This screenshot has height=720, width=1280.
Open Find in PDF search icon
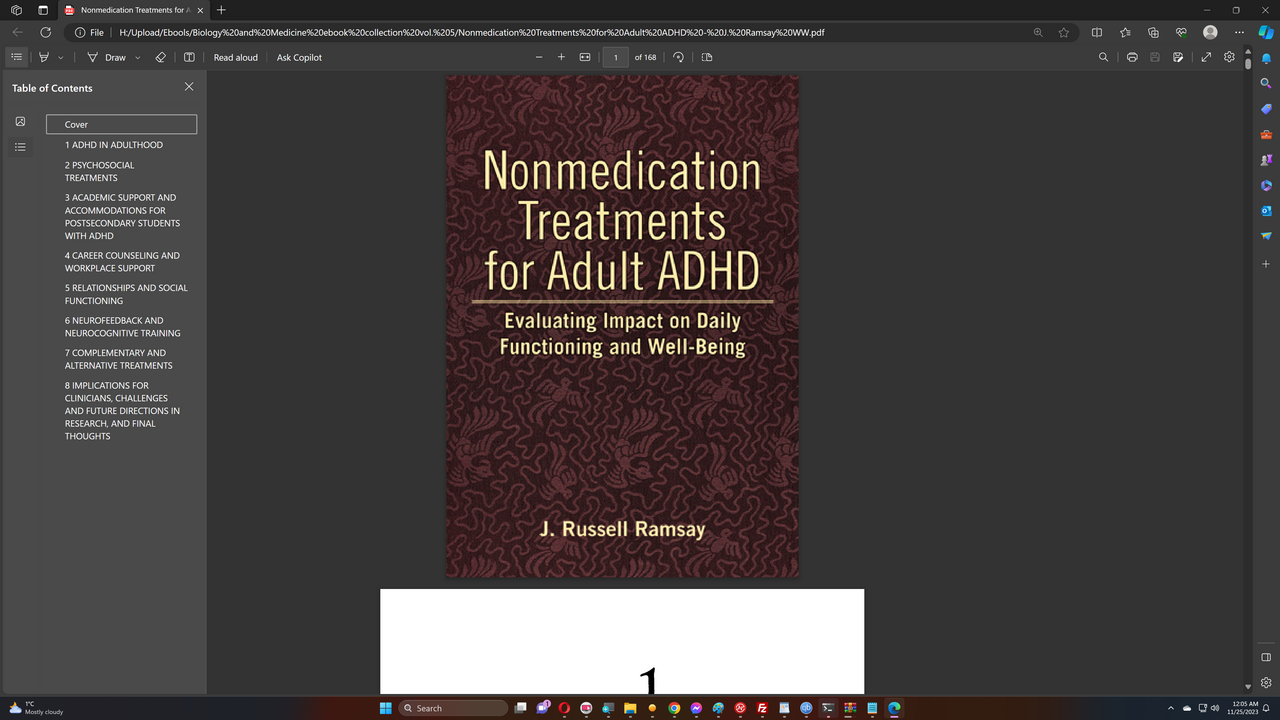1103,57
